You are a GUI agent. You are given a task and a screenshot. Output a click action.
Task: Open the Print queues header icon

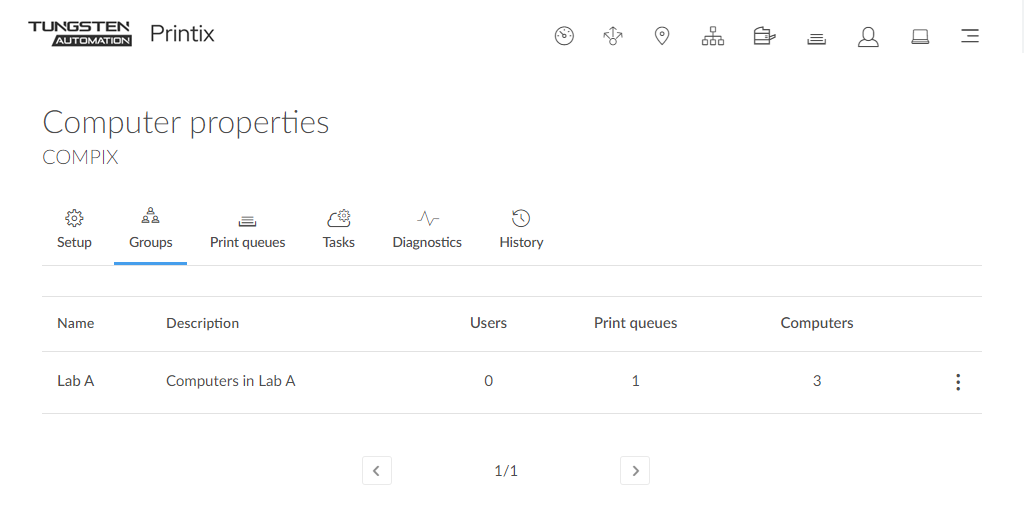[816, 37]
